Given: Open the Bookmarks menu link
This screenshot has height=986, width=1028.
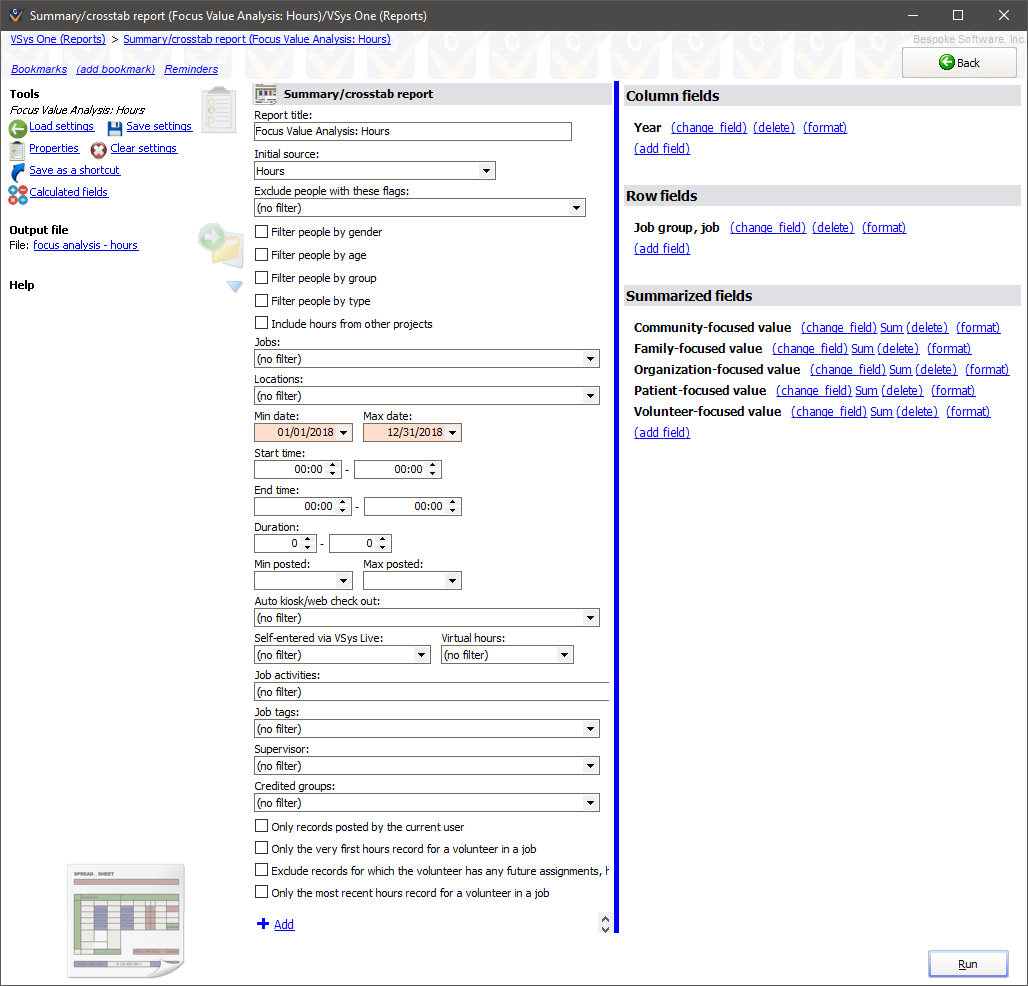Looking at the screenshot, I should [39, 70].
